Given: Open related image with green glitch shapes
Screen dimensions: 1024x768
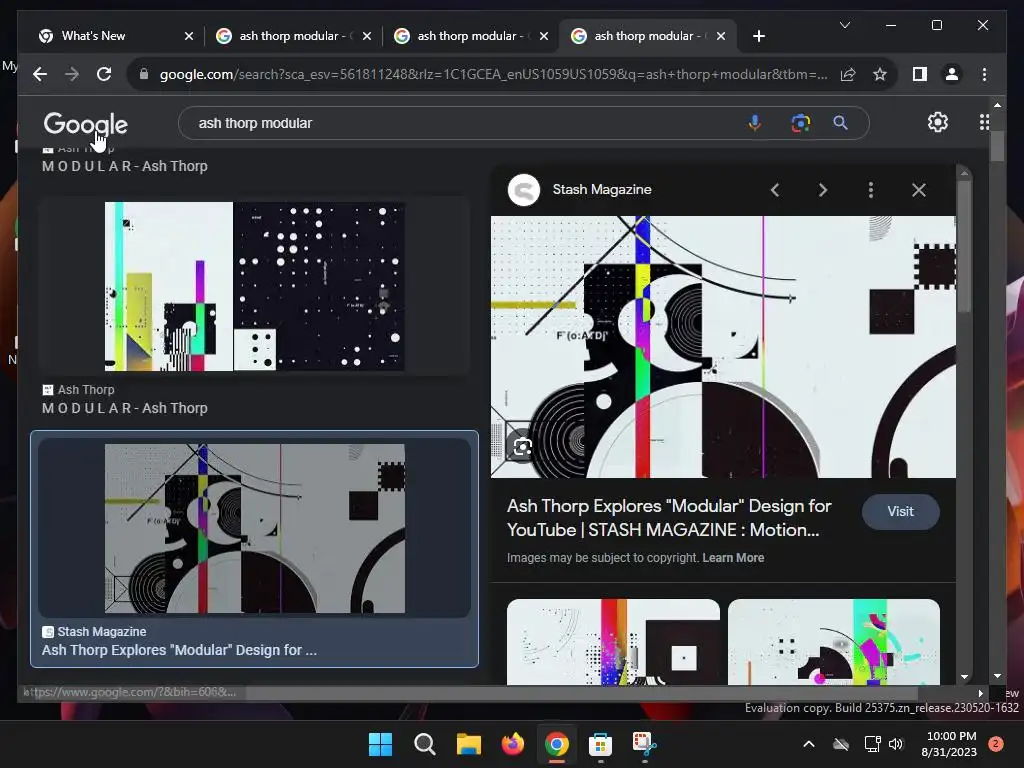Looking at the screenshot, I should pos(834,642).
